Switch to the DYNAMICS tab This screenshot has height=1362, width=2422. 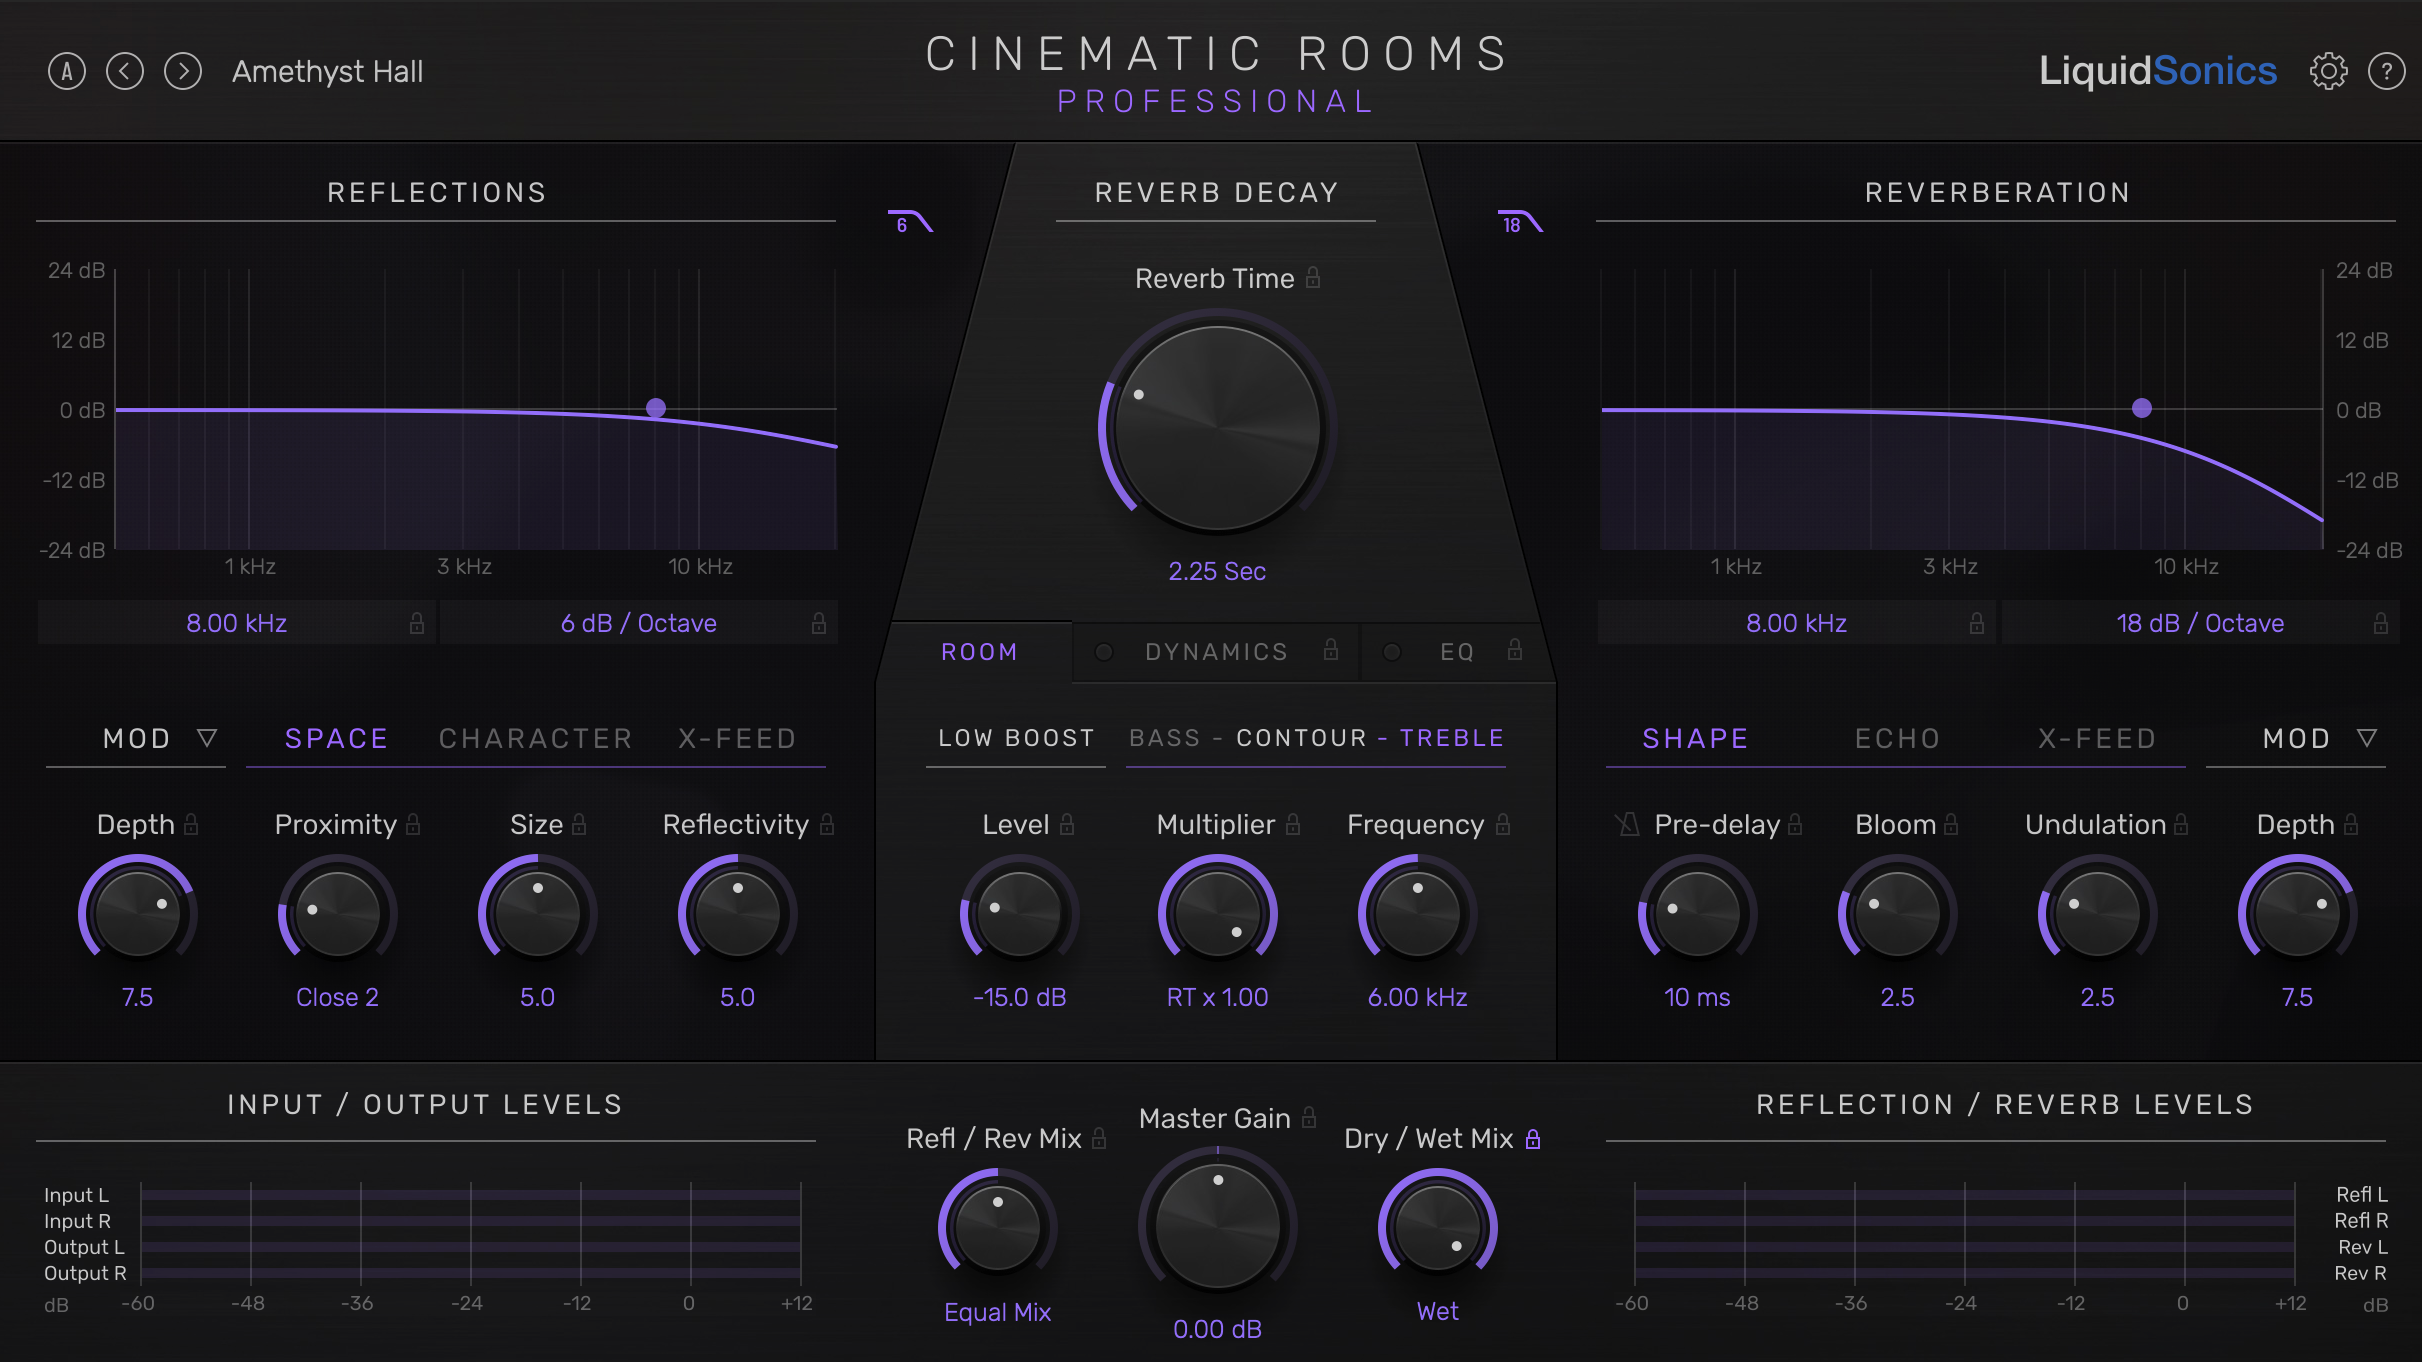tap(1216, 652)
